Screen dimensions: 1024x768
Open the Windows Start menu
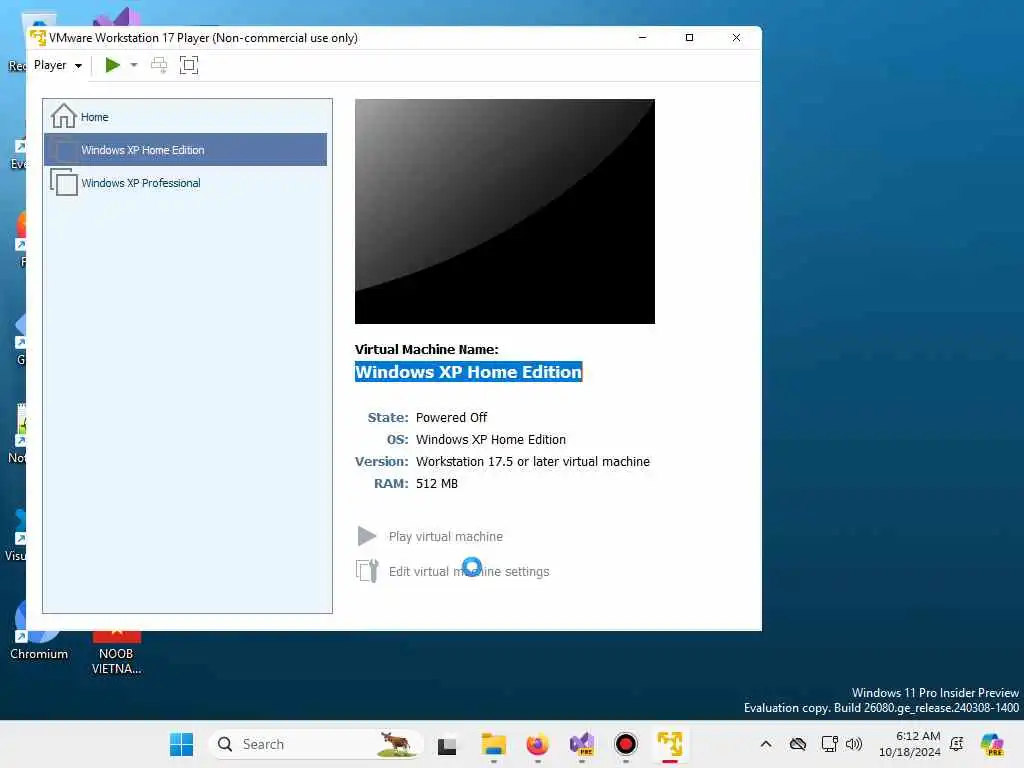[x=182, y=744]
